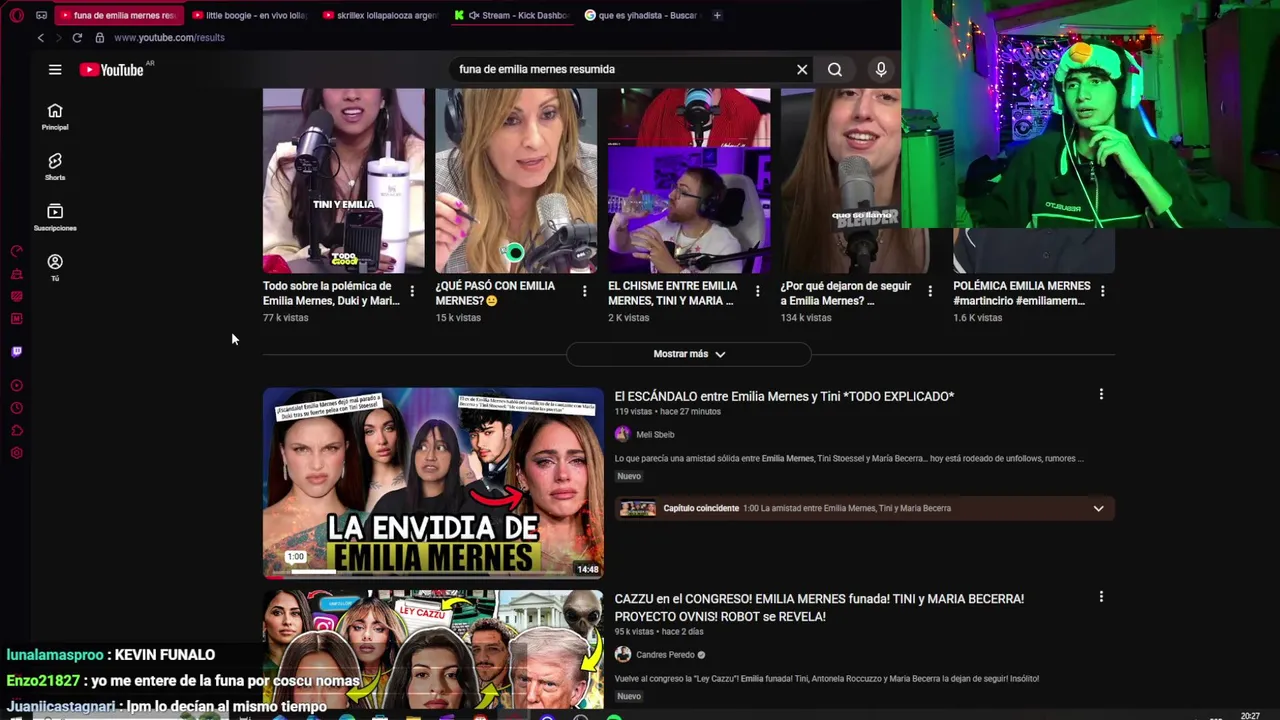Click Meli Sbeib channel avatar
Image resolution: width=1280 pixels, height=720 pixels.
click(623, 434)
